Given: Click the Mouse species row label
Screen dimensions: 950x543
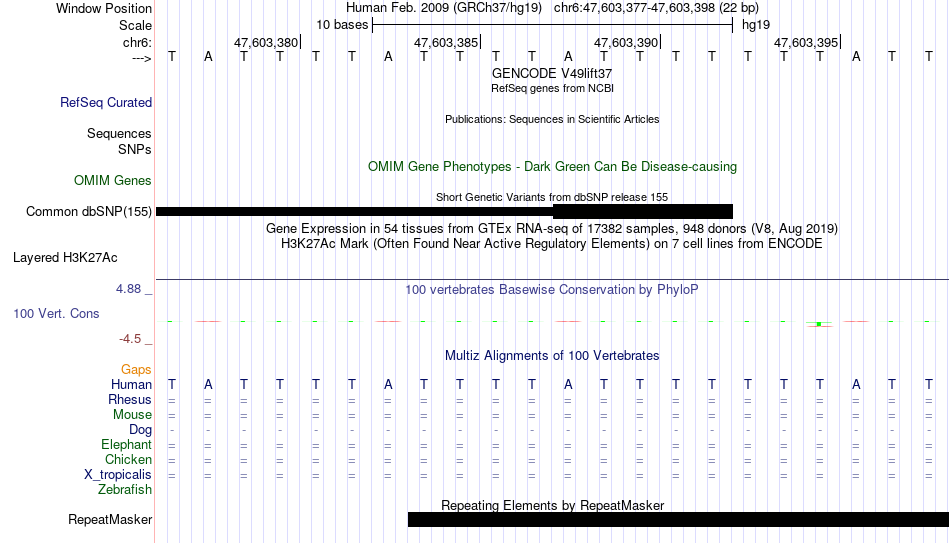Looking at the screenshot, I should coord(133,415).
